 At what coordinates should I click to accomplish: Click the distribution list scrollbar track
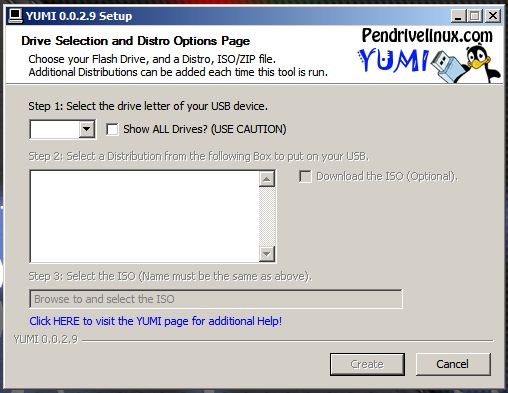(267, 216)
